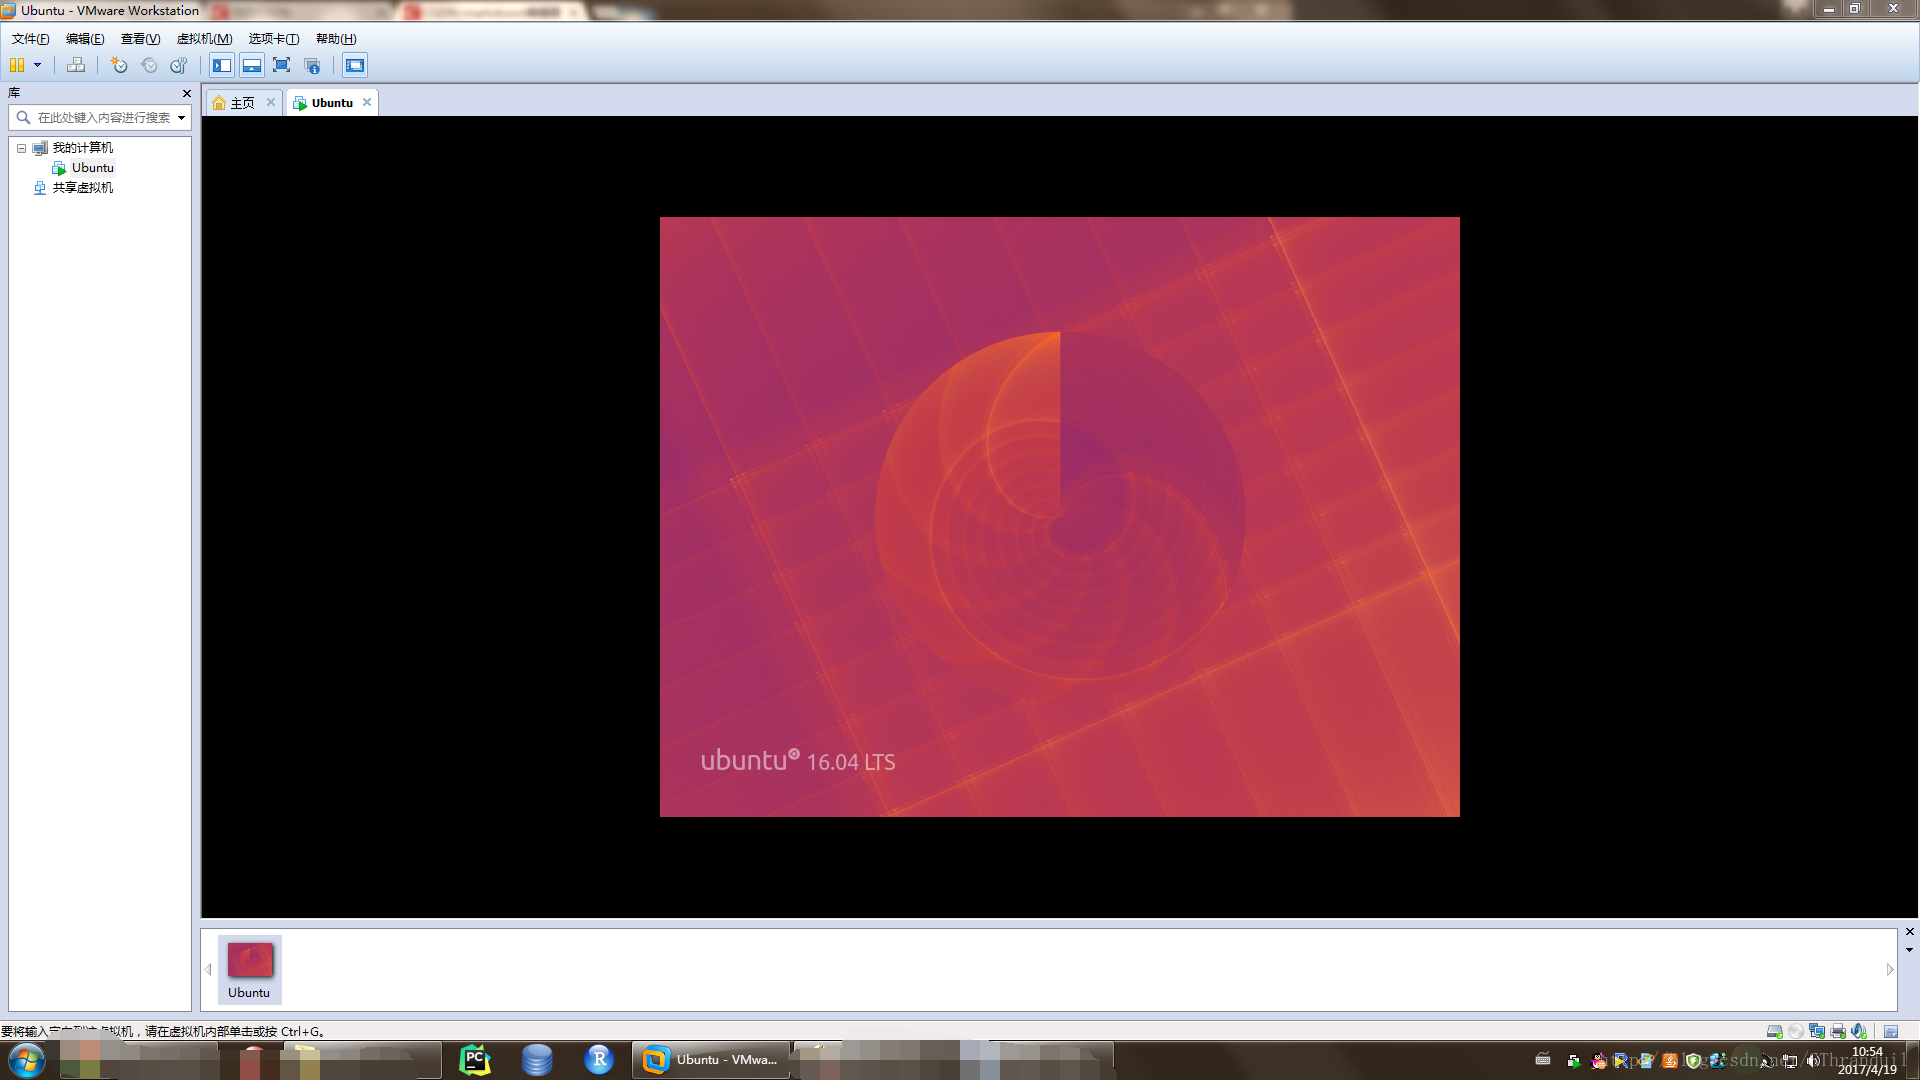Open the library search filter dropdown
Image resolution: width=1920 pixels, height=1080 pixels.
(181, 118)
